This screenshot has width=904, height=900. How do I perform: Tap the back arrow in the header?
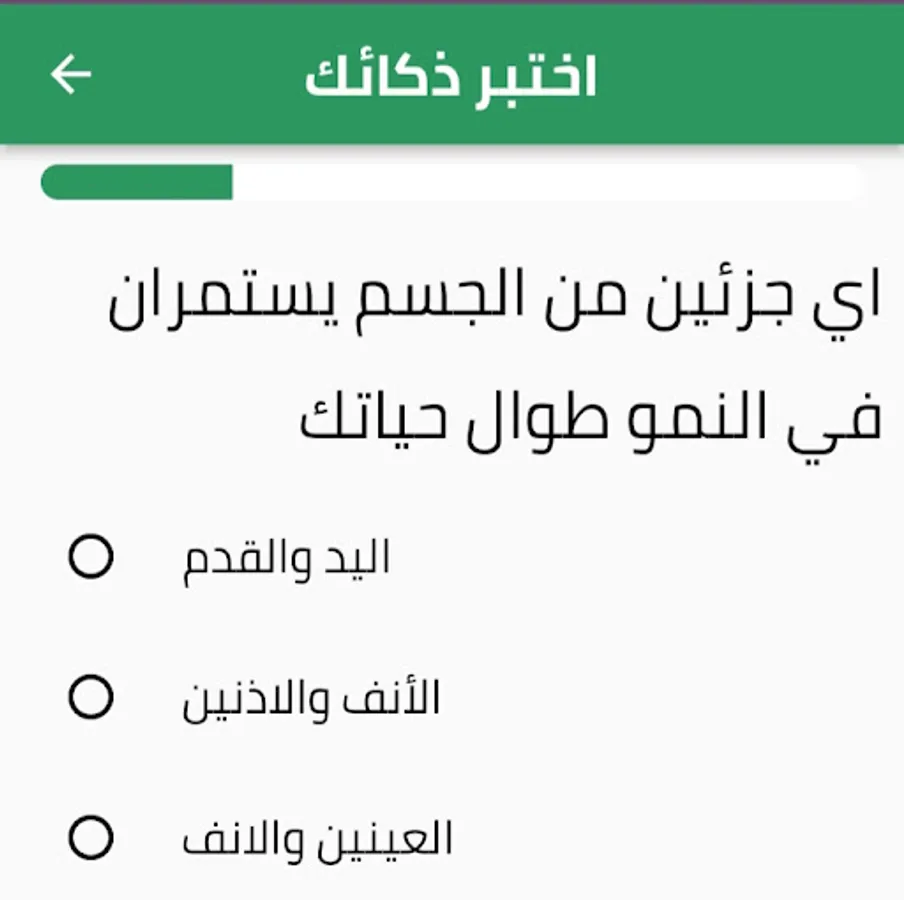71,75
